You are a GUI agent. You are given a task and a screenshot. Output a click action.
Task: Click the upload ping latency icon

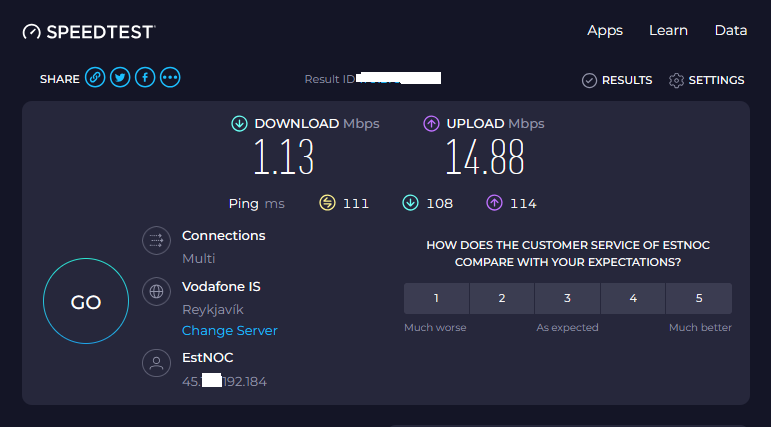494,203
